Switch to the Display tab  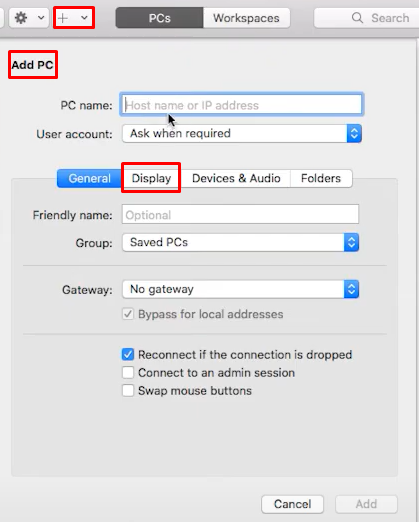tap(151, 178)
